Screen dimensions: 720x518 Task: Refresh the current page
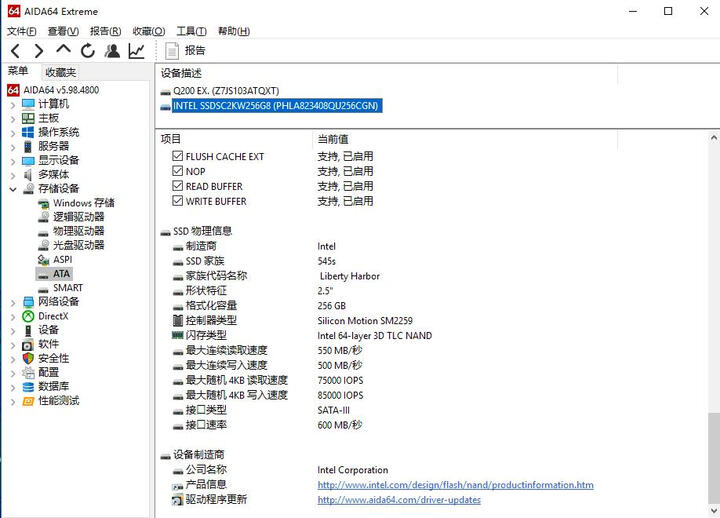pos(88,51)
